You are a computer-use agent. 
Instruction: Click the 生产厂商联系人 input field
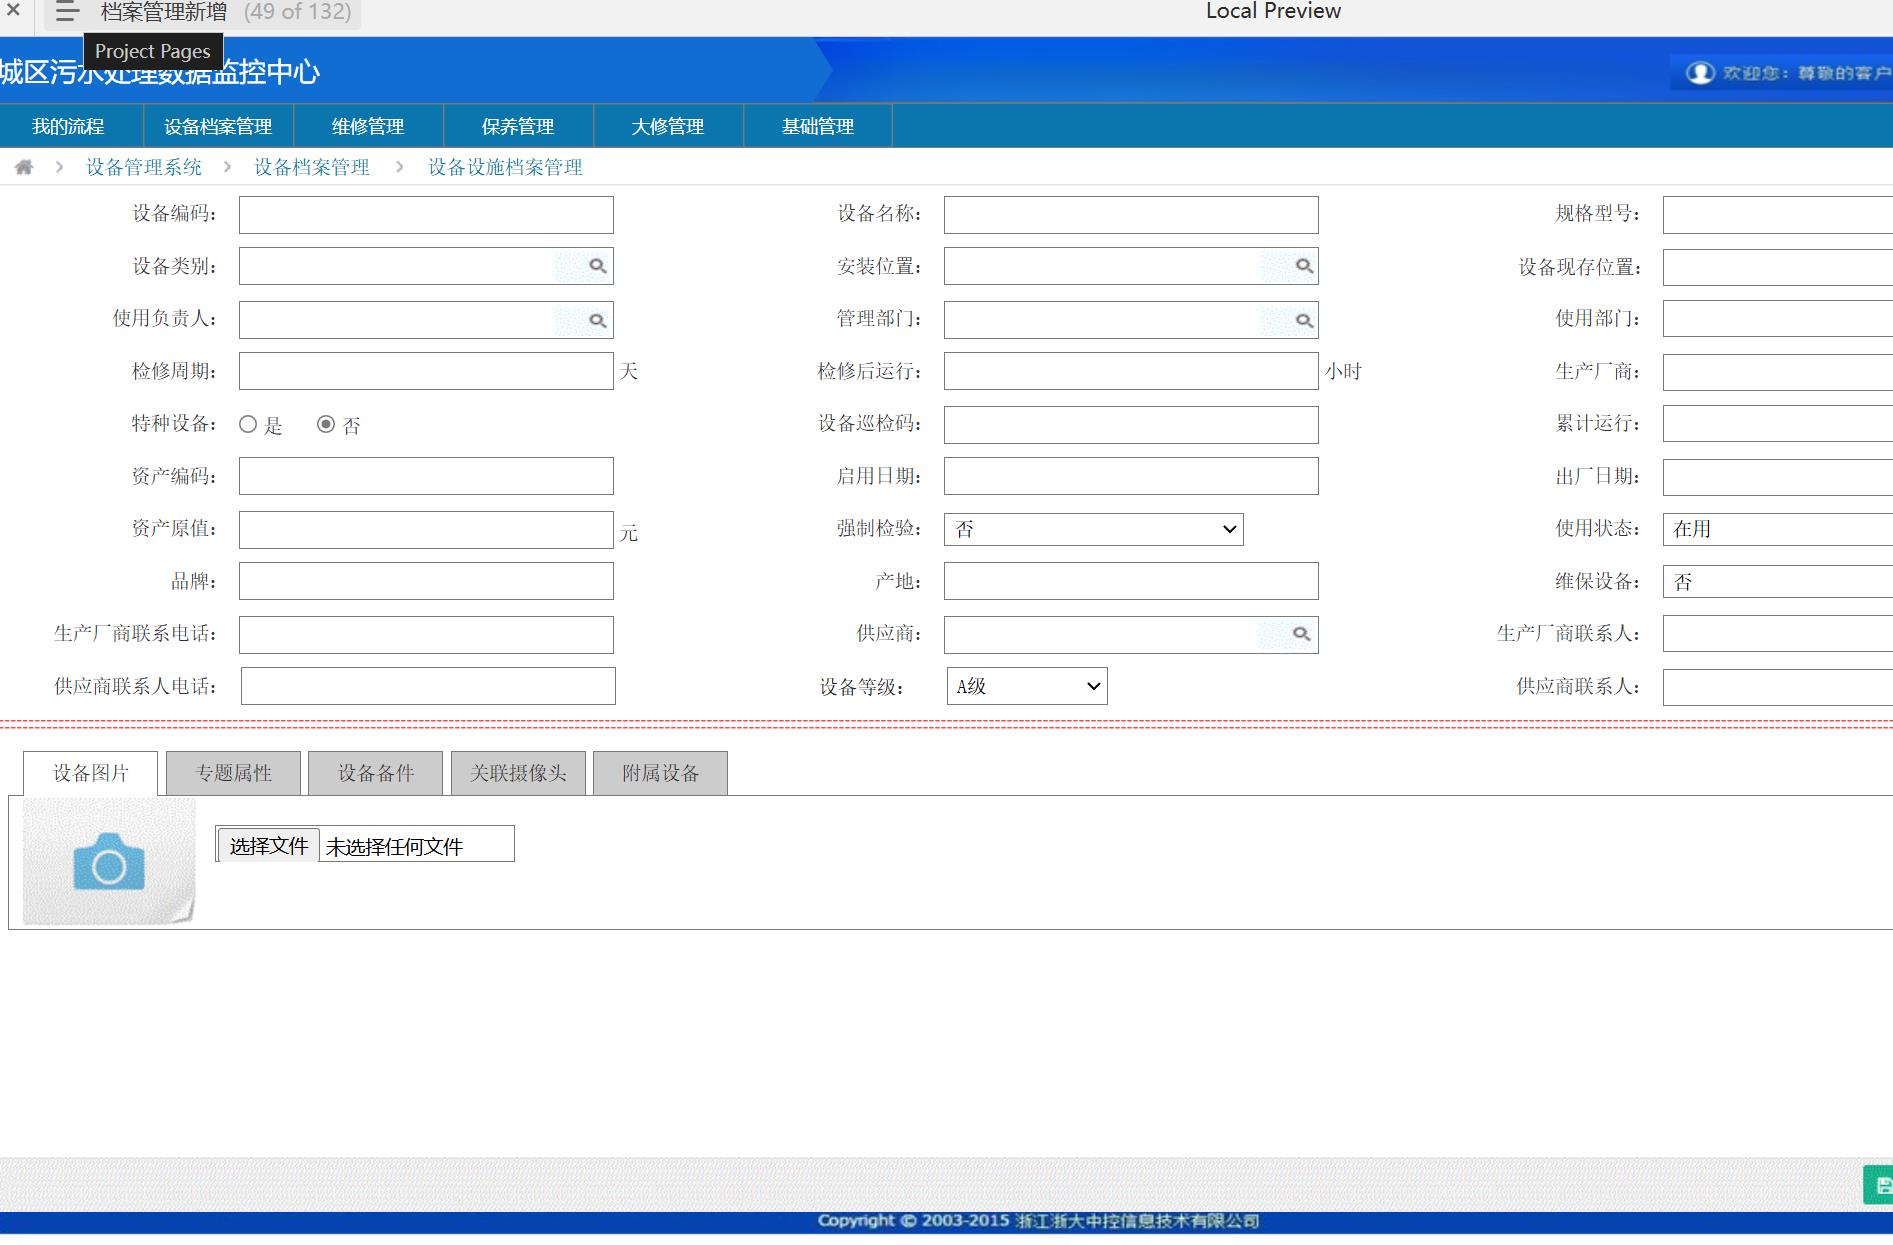[x=1777, y=634]
